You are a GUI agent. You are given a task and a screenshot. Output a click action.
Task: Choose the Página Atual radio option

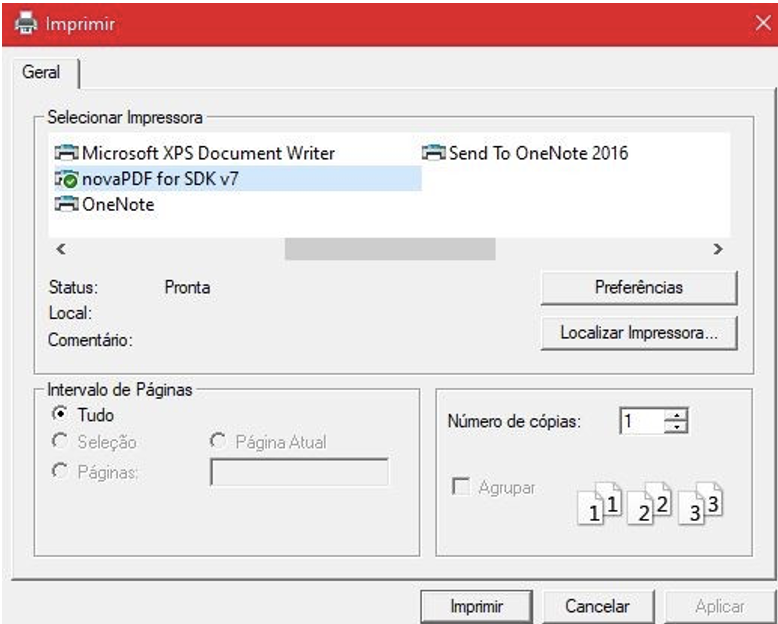217,441
